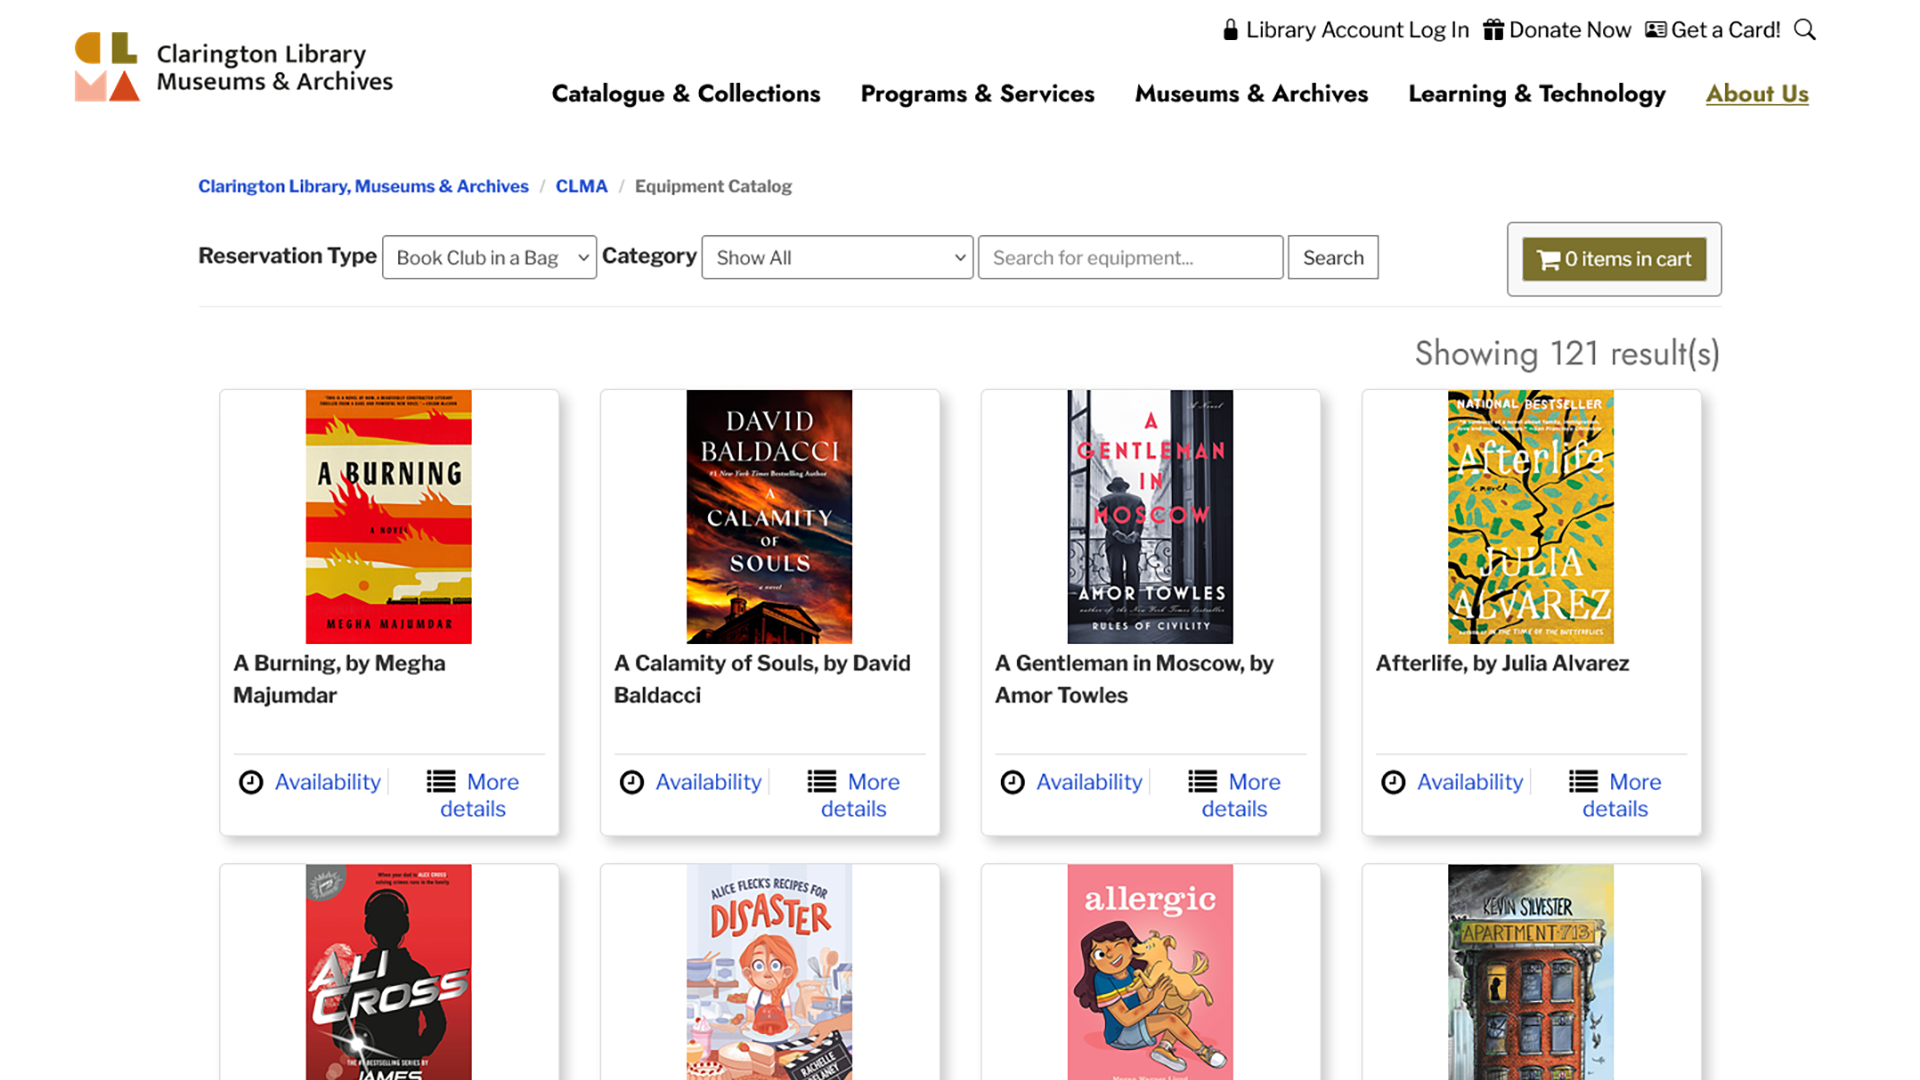Click the title 'Afterlife, by Julia Alvarez'
Image resolution: width=1920 pixels, height=1080 pixels.
(1503, 664)
